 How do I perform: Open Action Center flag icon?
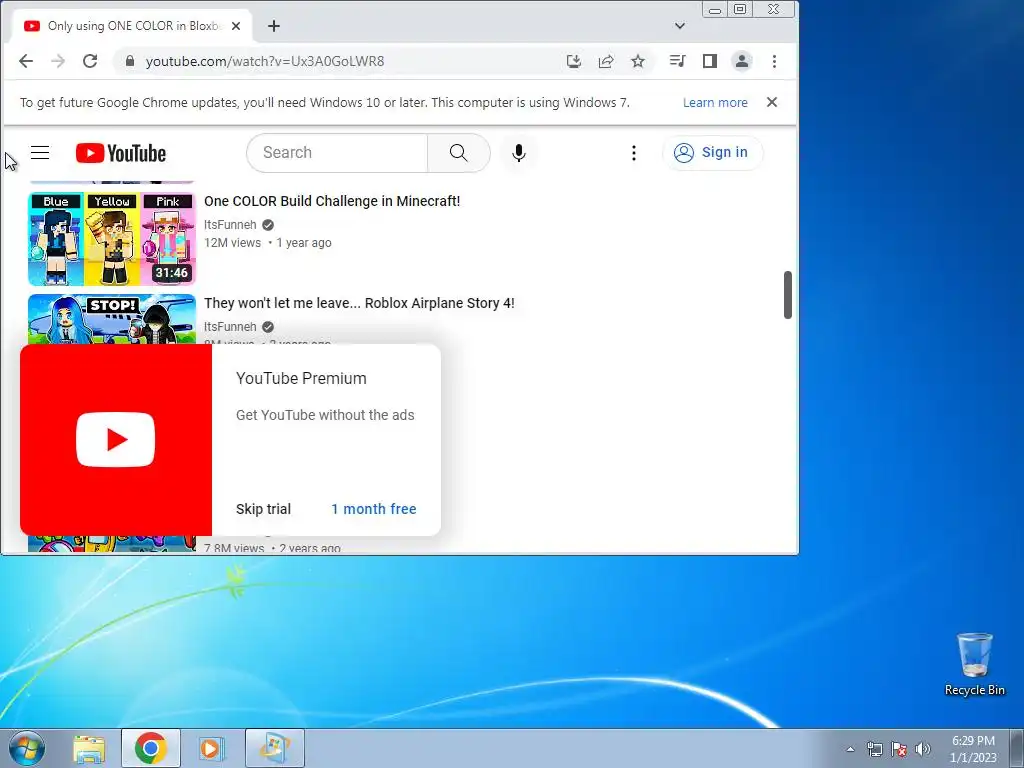click(x=899, y=749)
